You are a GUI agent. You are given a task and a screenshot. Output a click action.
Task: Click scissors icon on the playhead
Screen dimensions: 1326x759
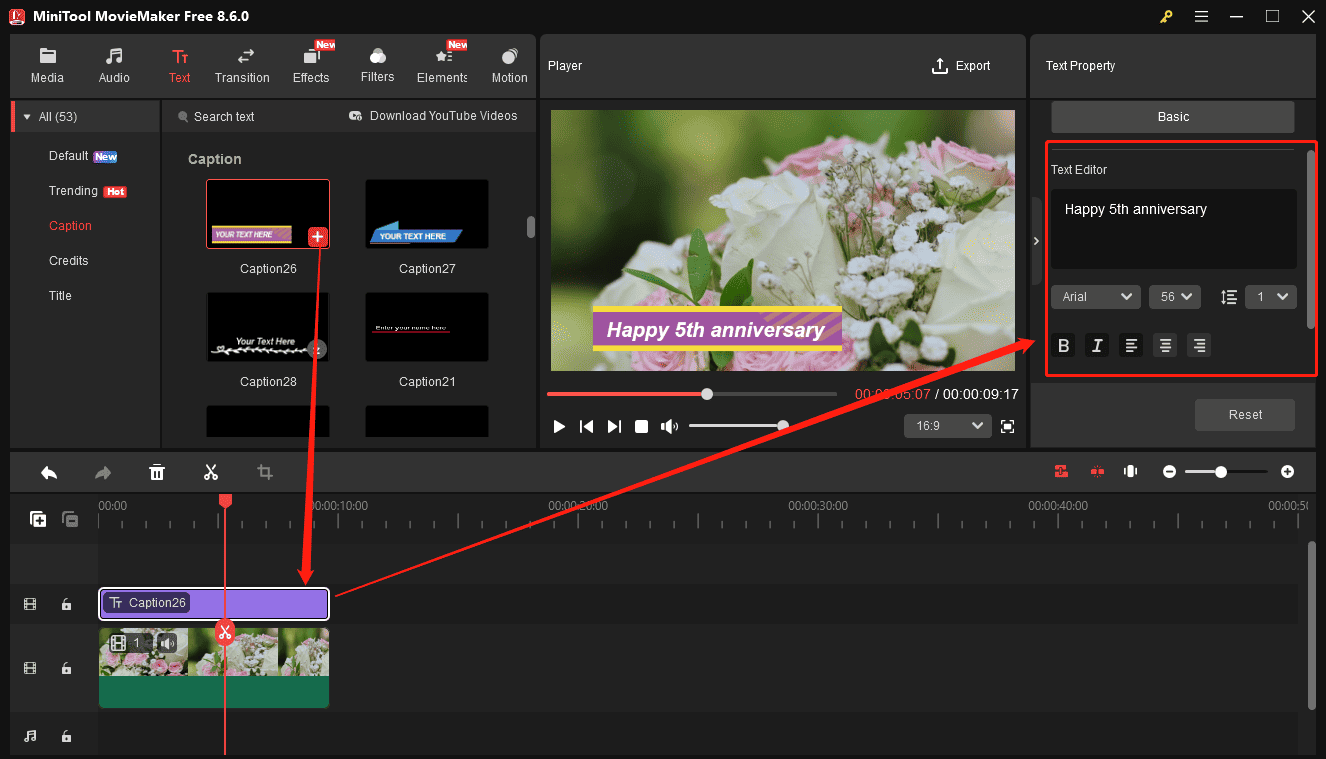click(x=225, y=632)
